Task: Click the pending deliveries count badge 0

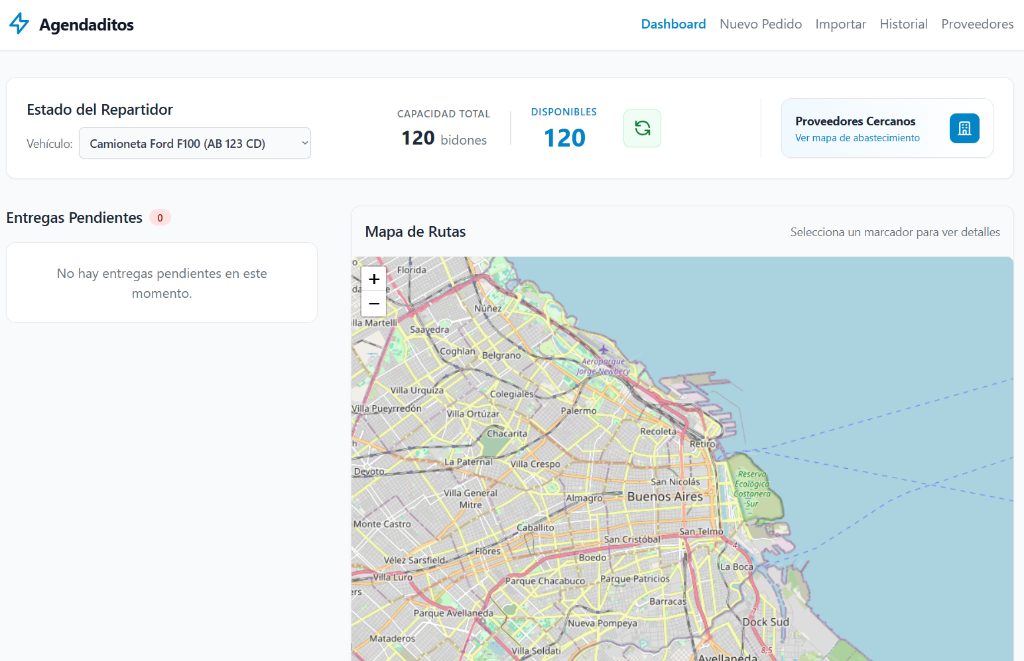Action: [x=160, y=218]
